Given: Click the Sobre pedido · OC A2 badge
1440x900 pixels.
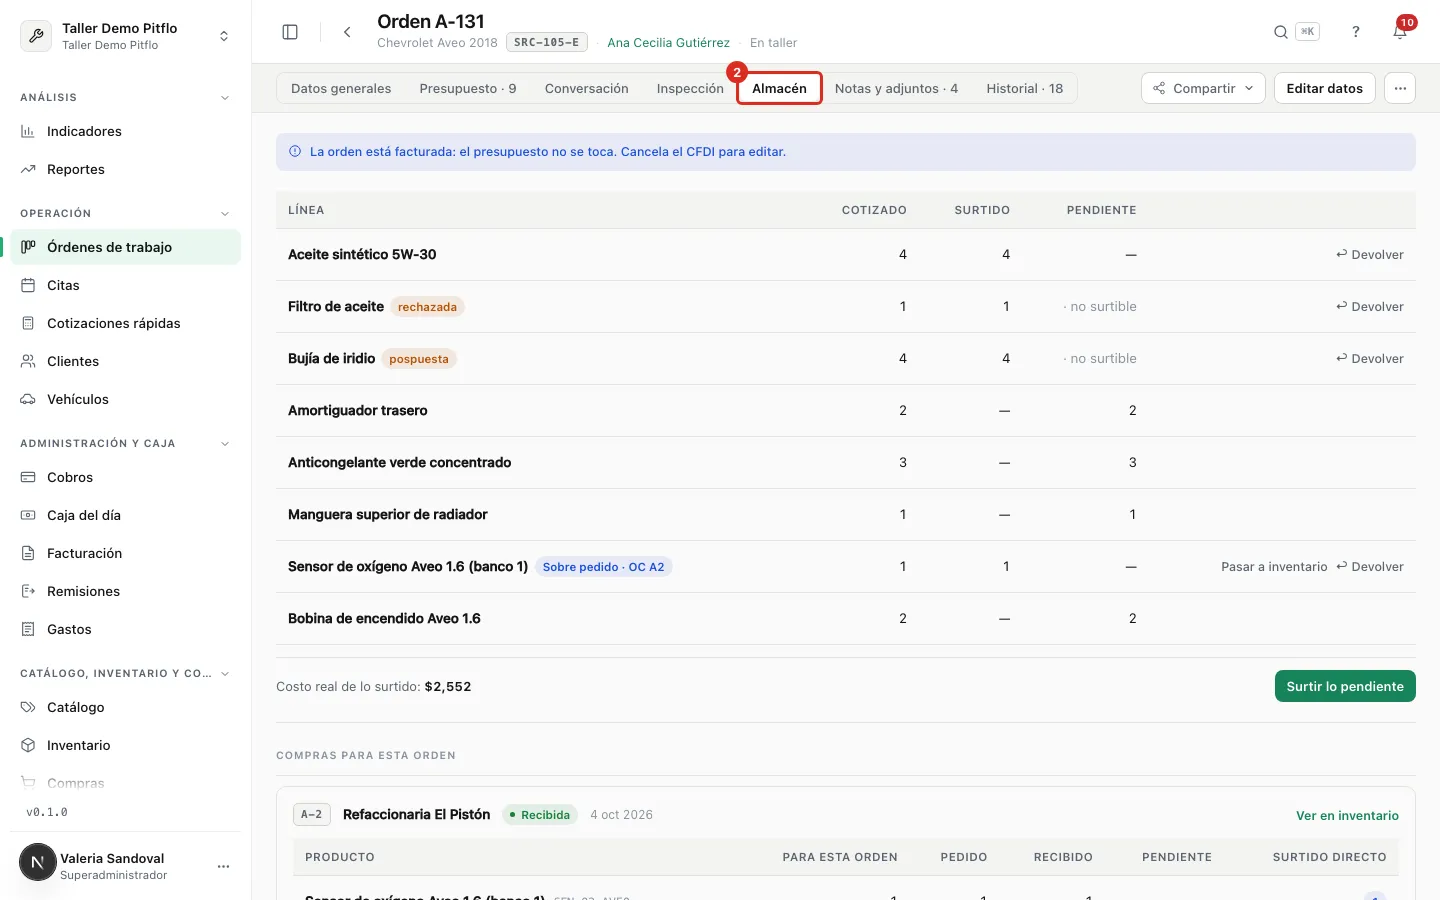Looking at the screenshot, I should pos(604,567).
